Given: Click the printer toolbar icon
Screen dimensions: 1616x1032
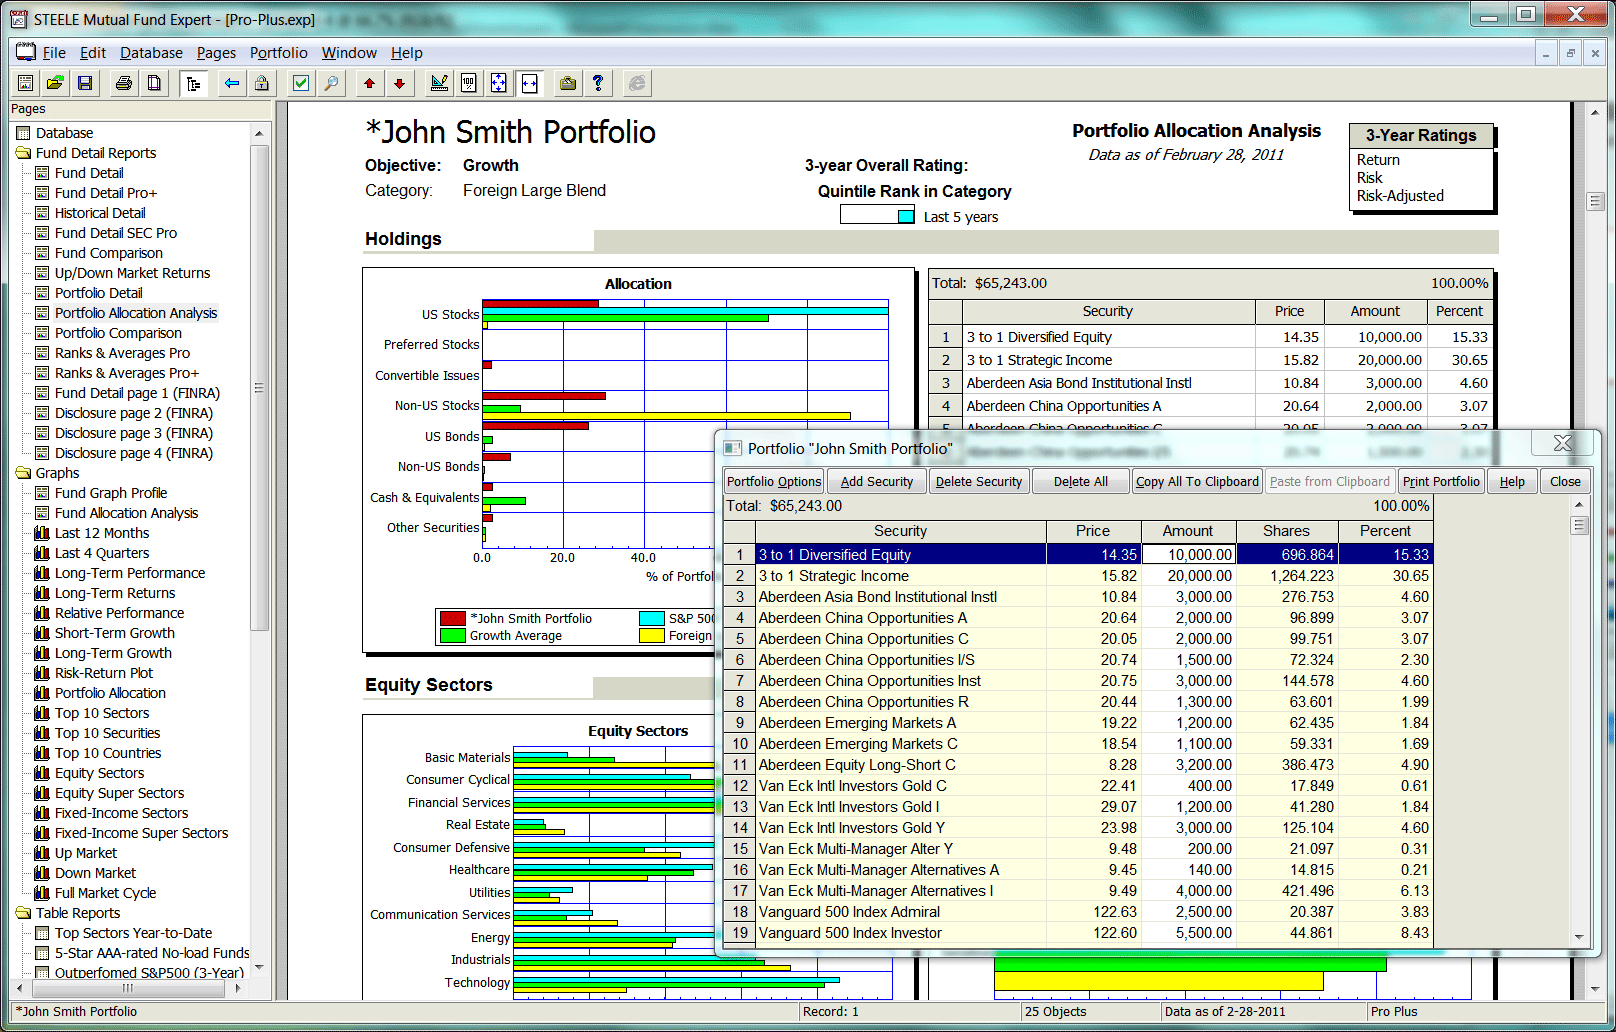Looking at the screenshot, I should 124,84.
